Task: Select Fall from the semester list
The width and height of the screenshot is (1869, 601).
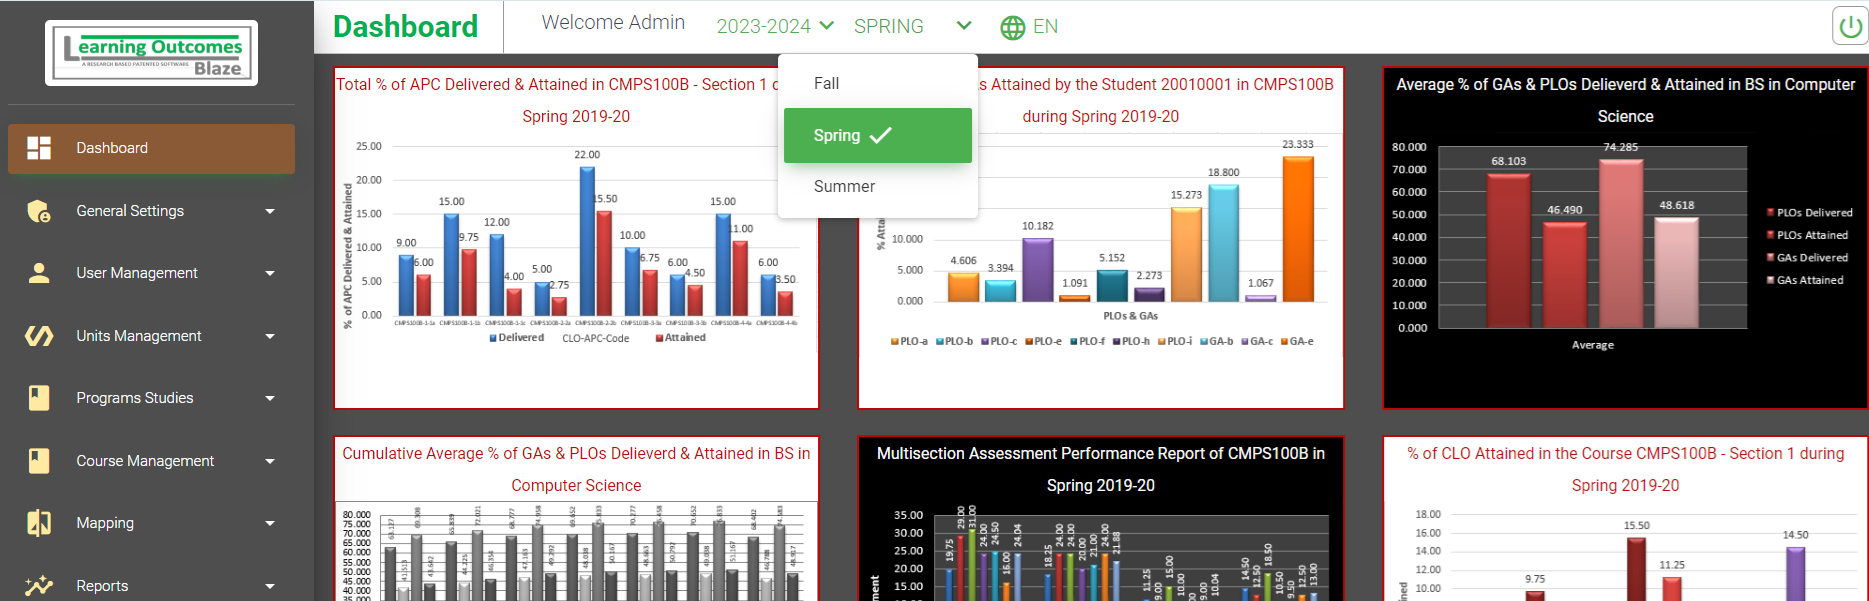Action: pos(826,84)
